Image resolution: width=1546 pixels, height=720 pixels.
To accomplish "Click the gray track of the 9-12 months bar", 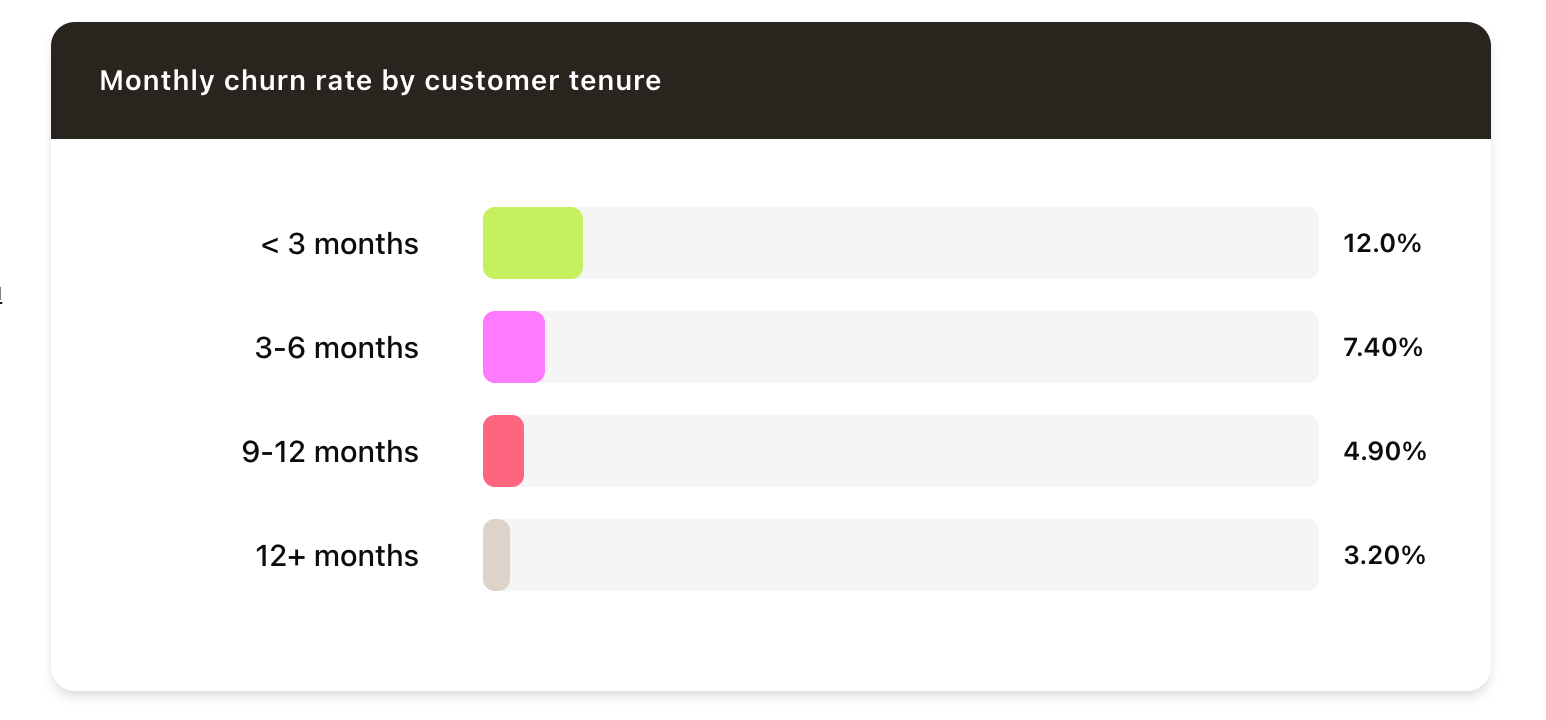I will click(920, 451).
